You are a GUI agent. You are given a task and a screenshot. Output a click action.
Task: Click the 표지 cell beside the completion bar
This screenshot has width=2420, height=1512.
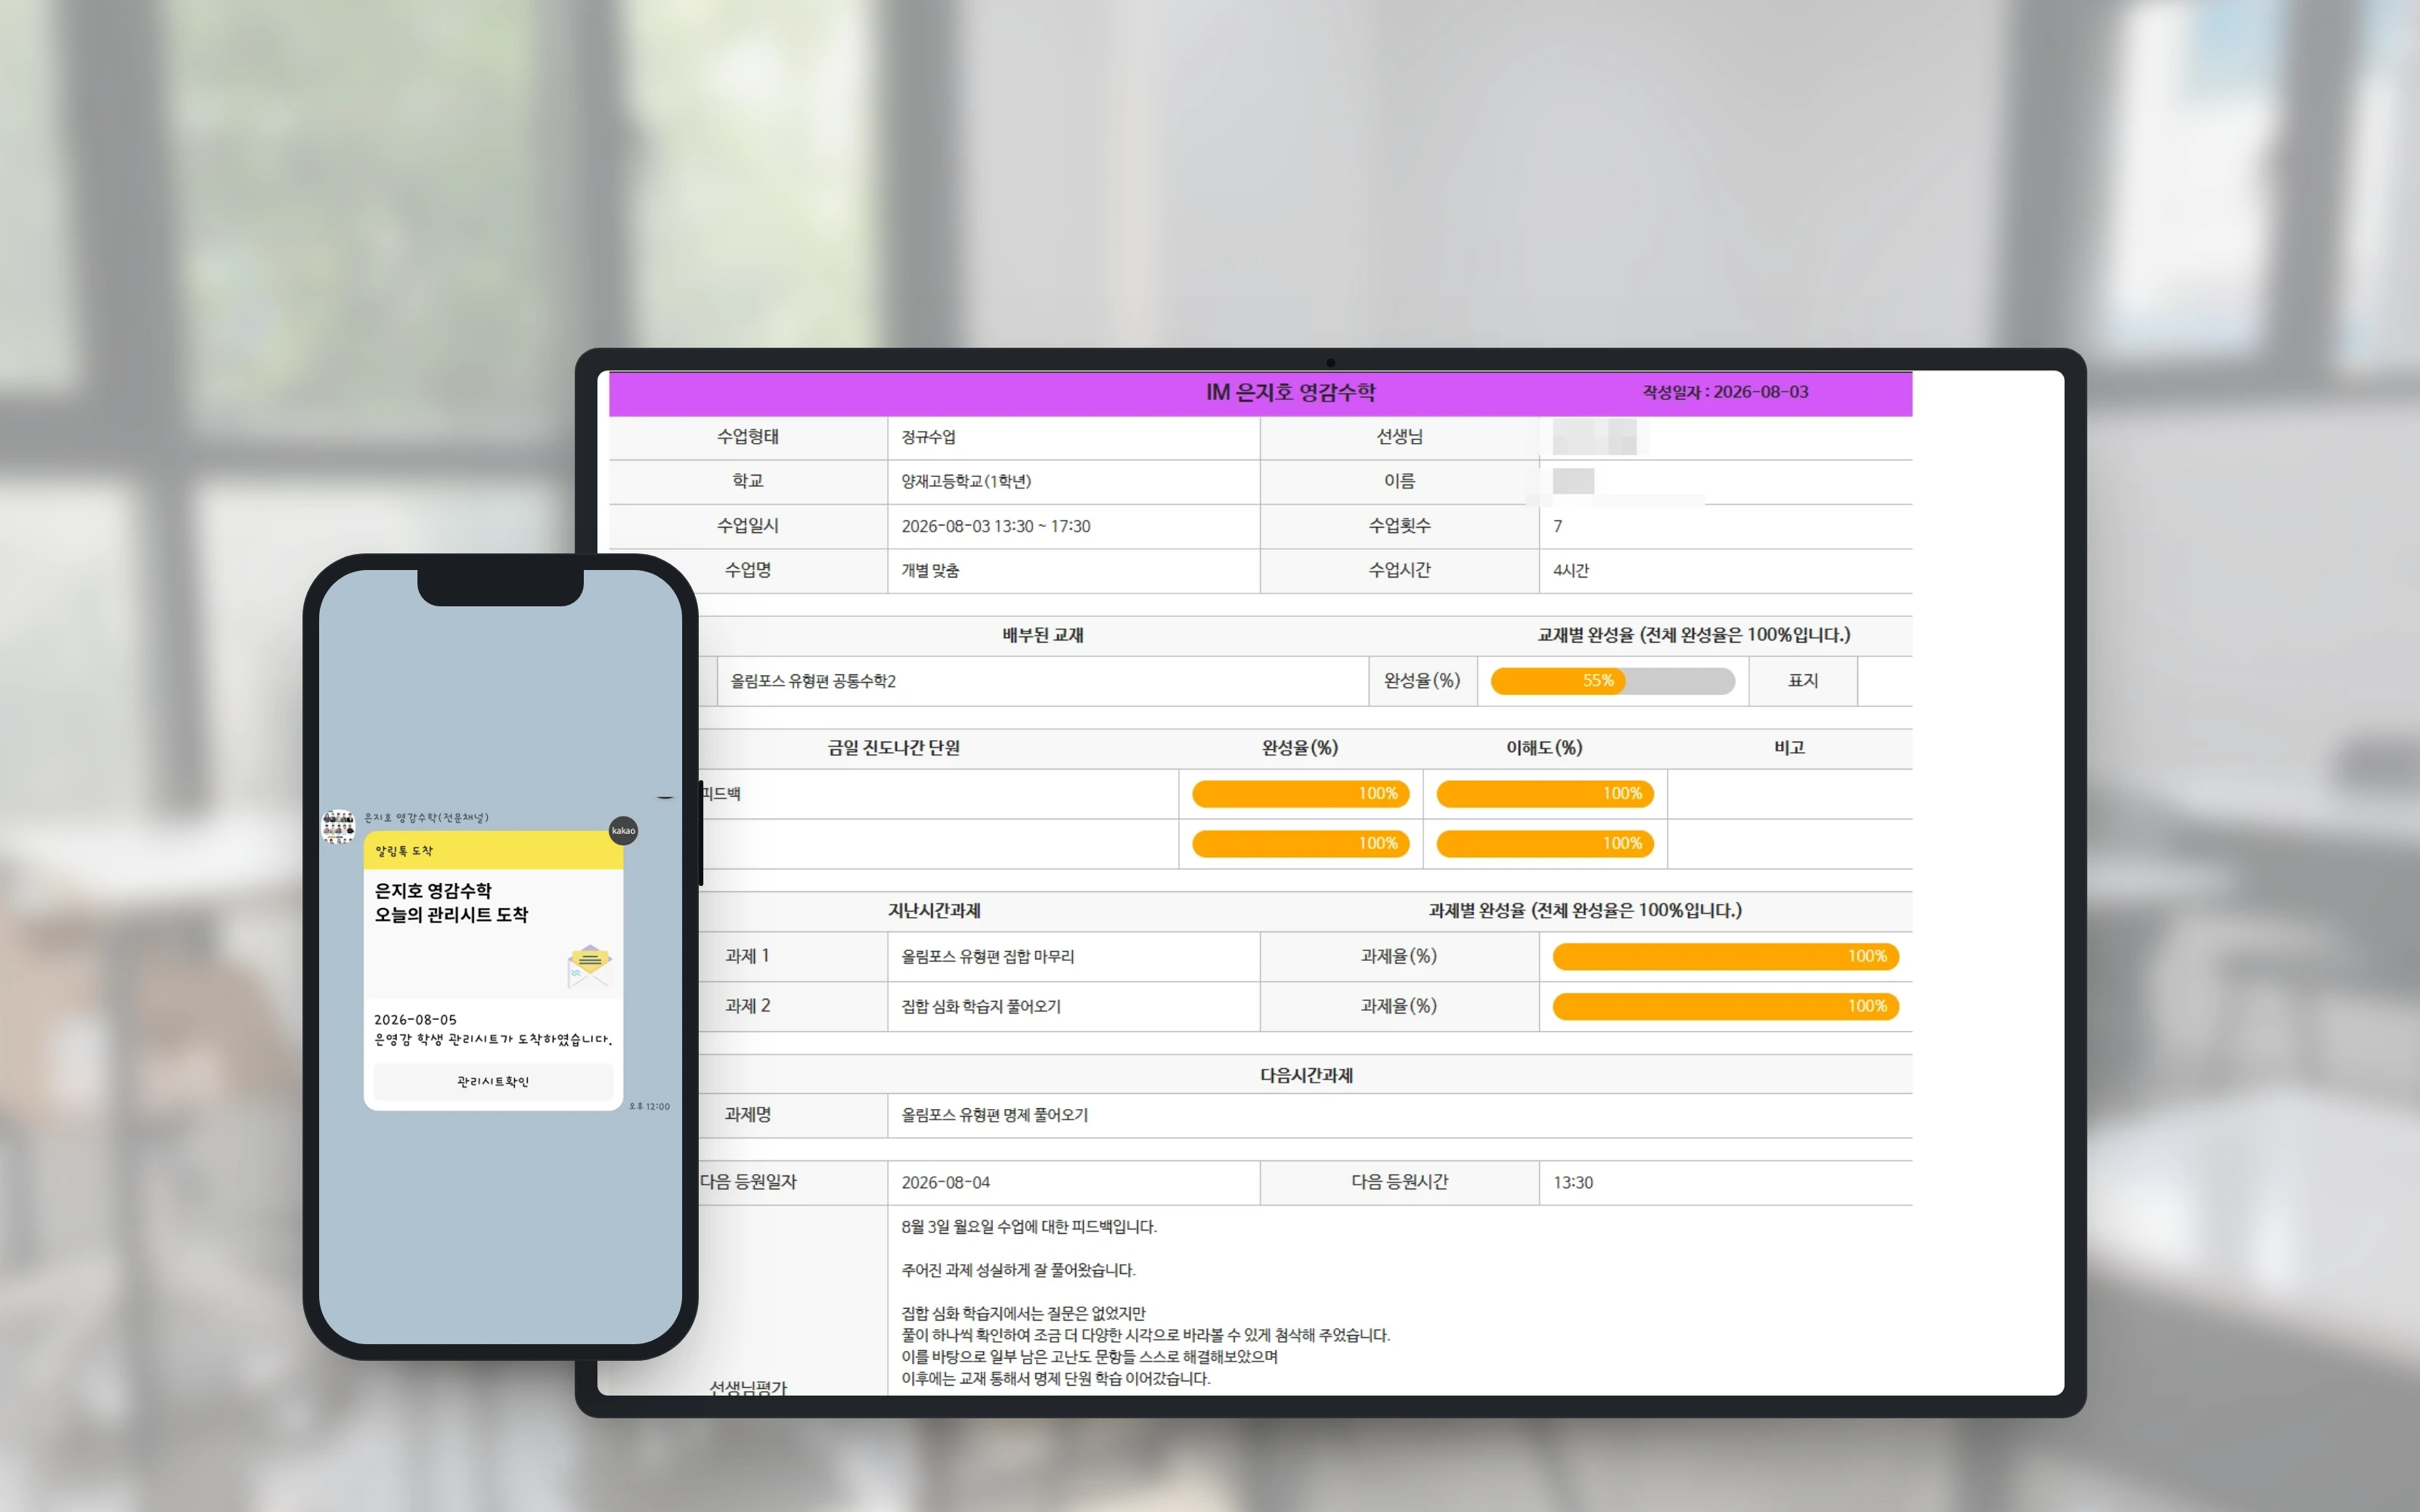1803,681
